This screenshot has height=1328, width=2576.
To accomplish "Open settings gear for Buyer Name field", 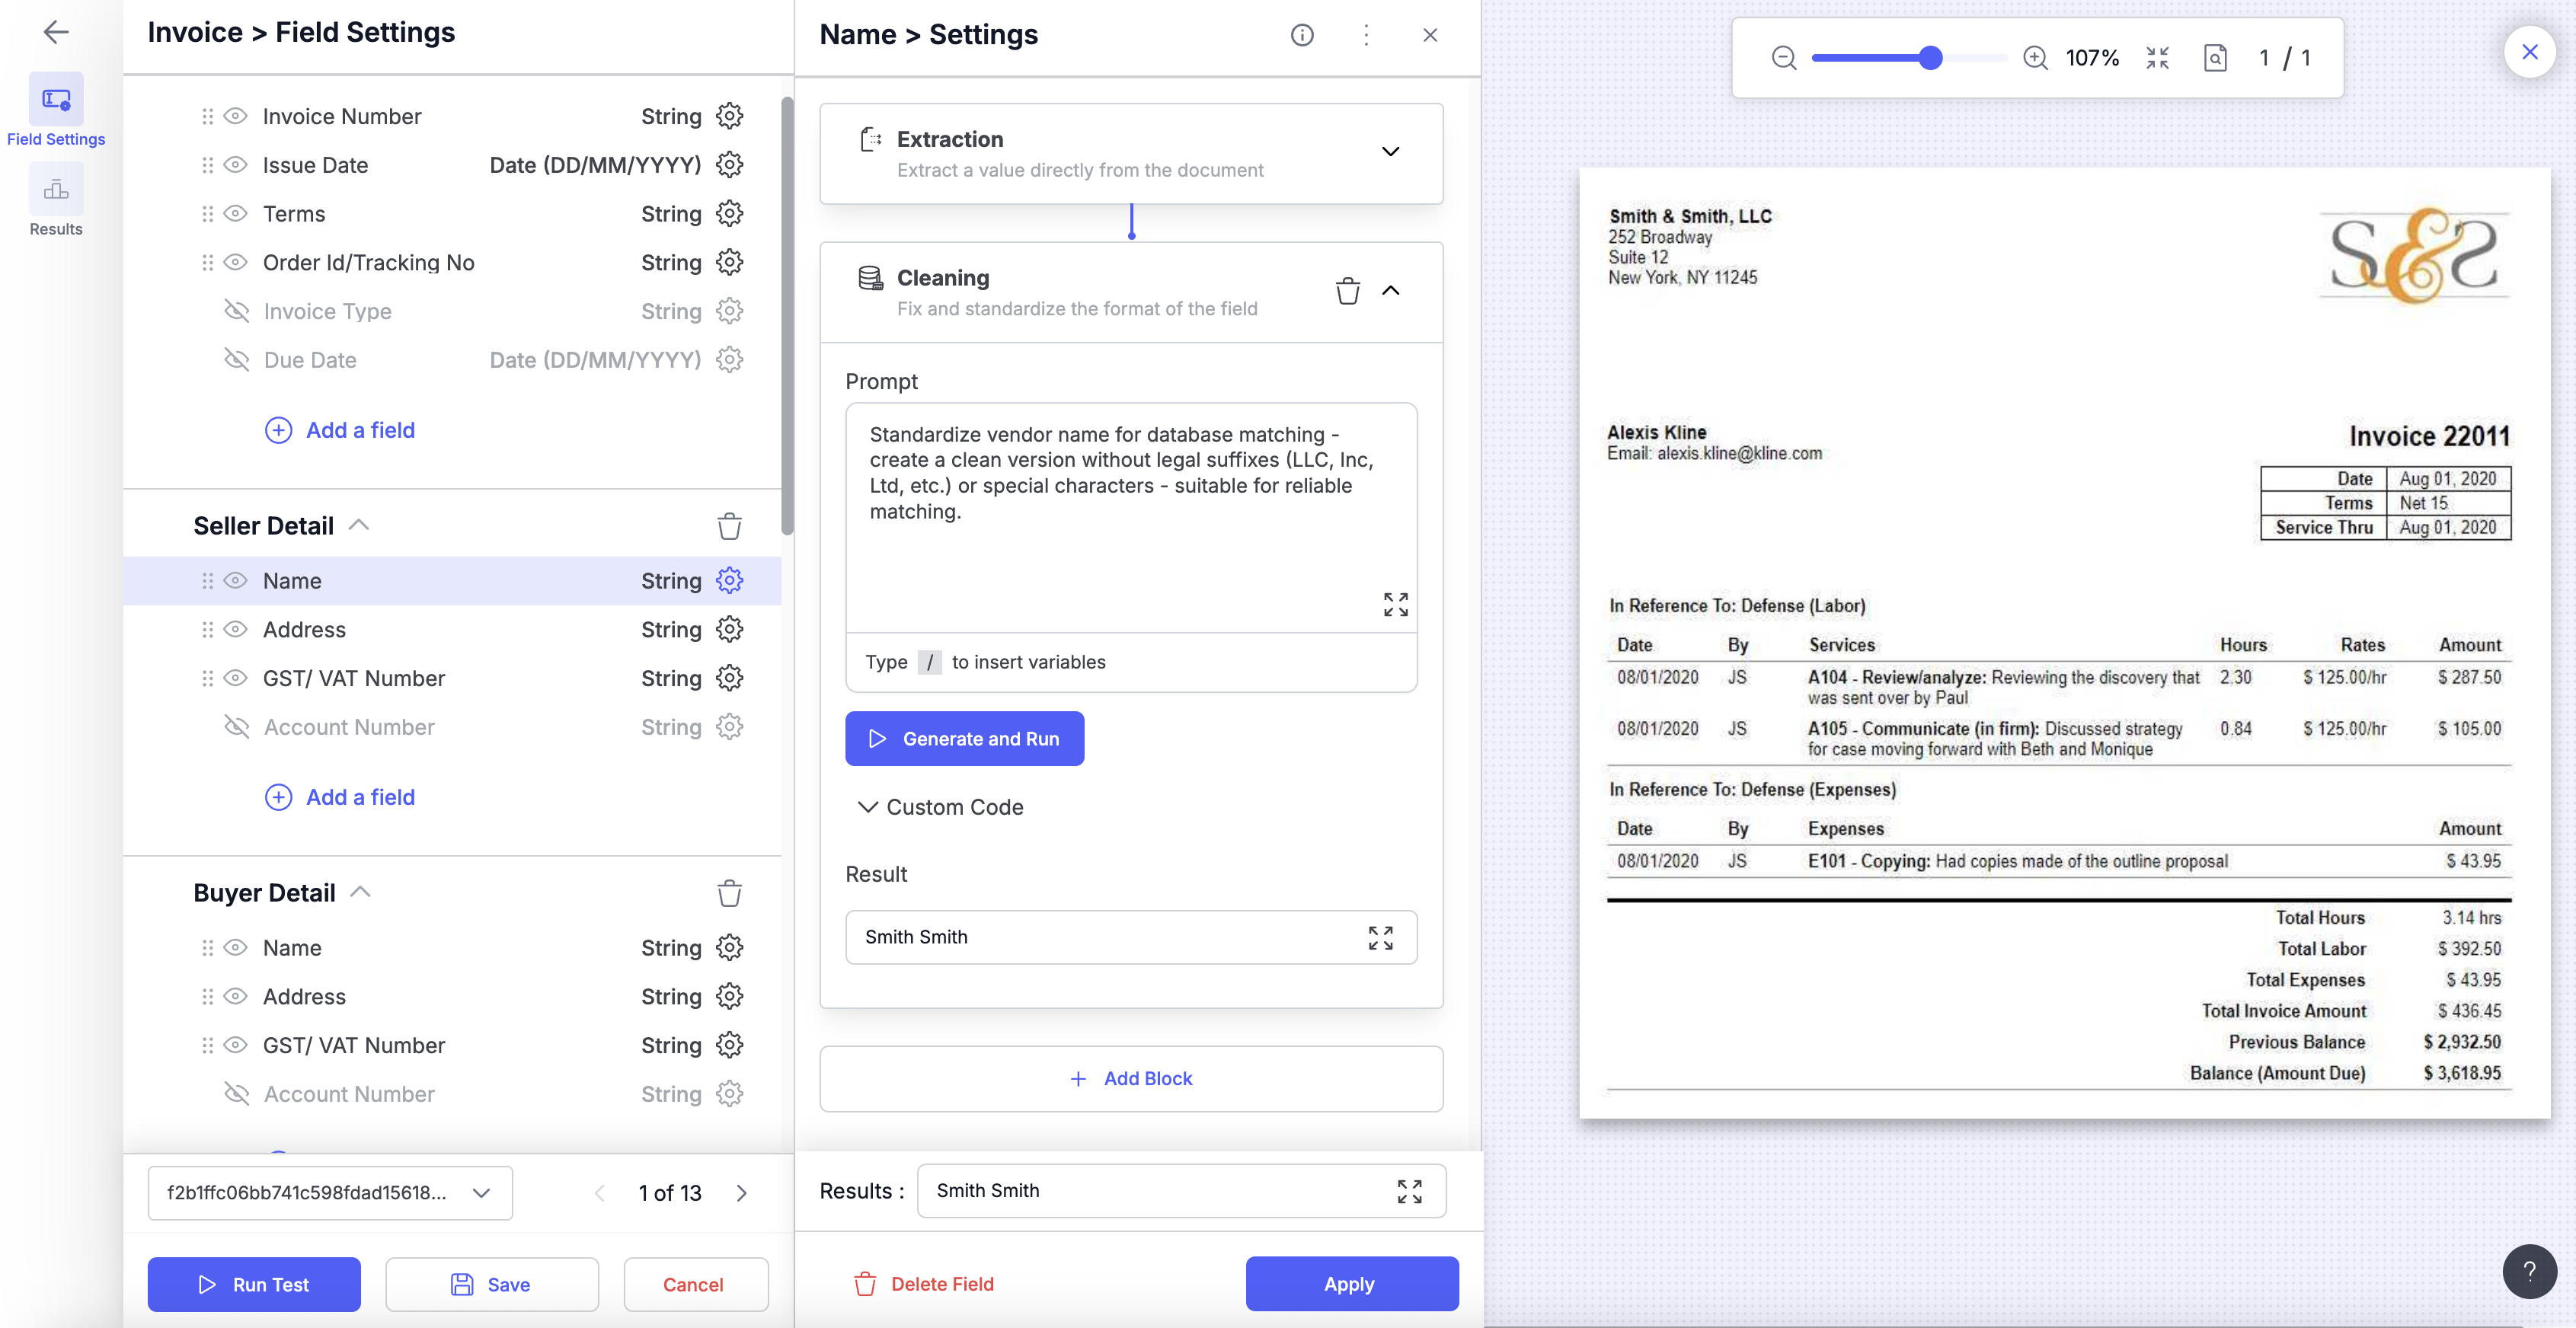I will (730, 947).
